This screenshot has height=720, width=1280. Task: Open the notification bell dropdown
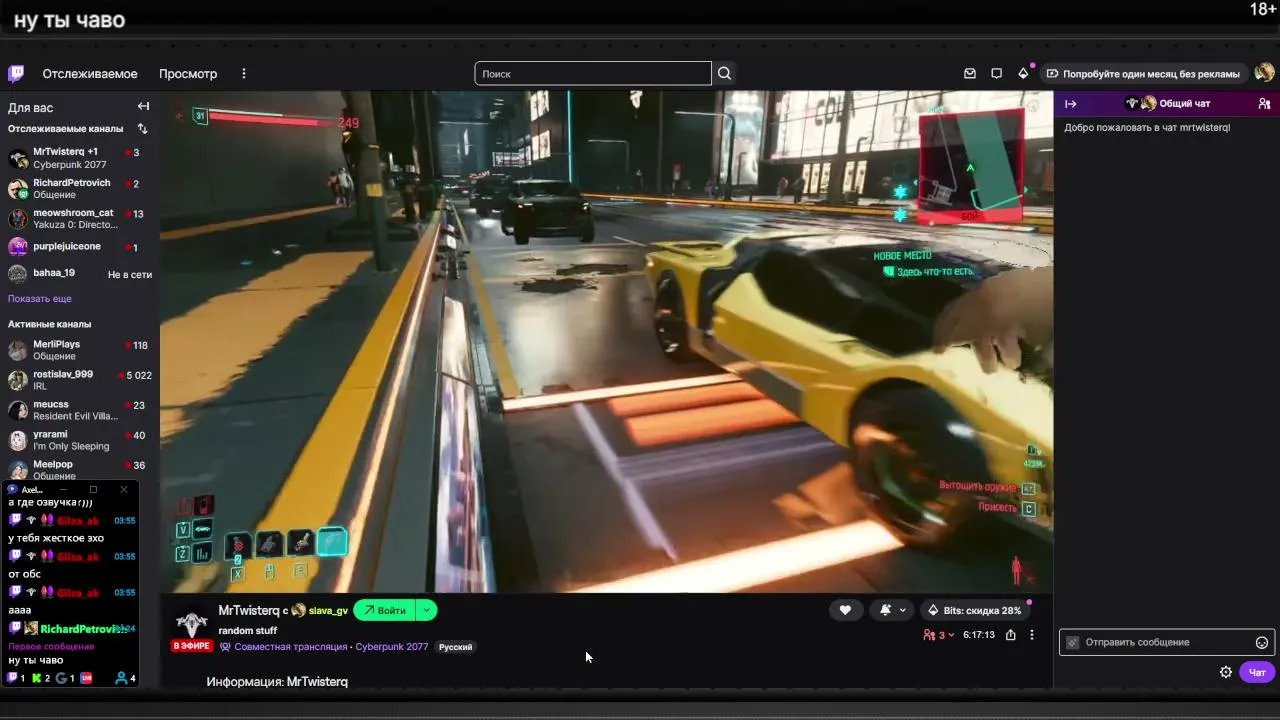click(893, 610)
